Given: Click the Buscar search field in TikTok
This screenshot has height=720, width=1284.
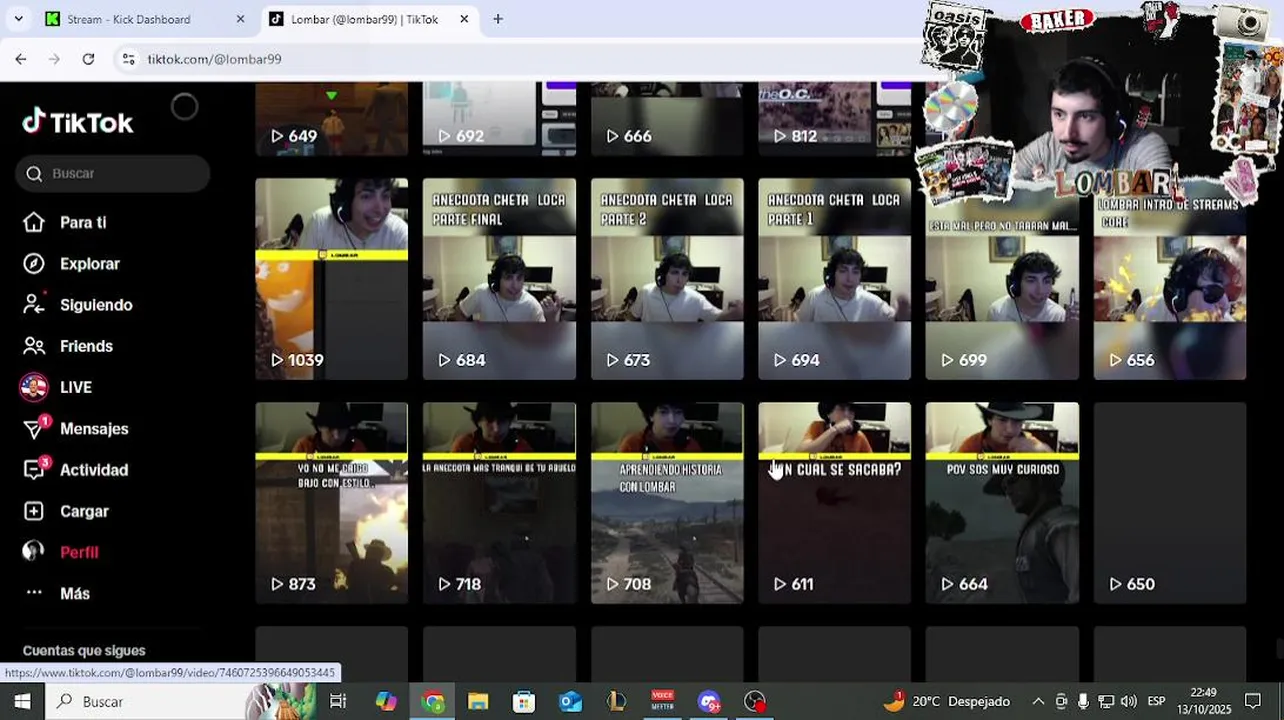Looking at the screenshot, I should 113,173.
